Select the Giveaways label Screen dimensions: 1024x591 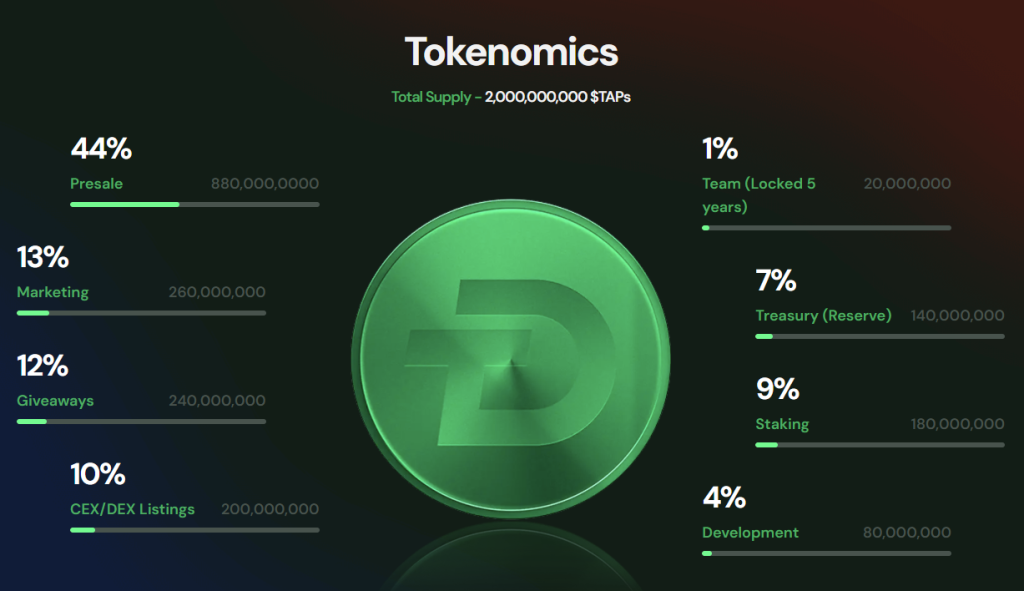[55, 400]
